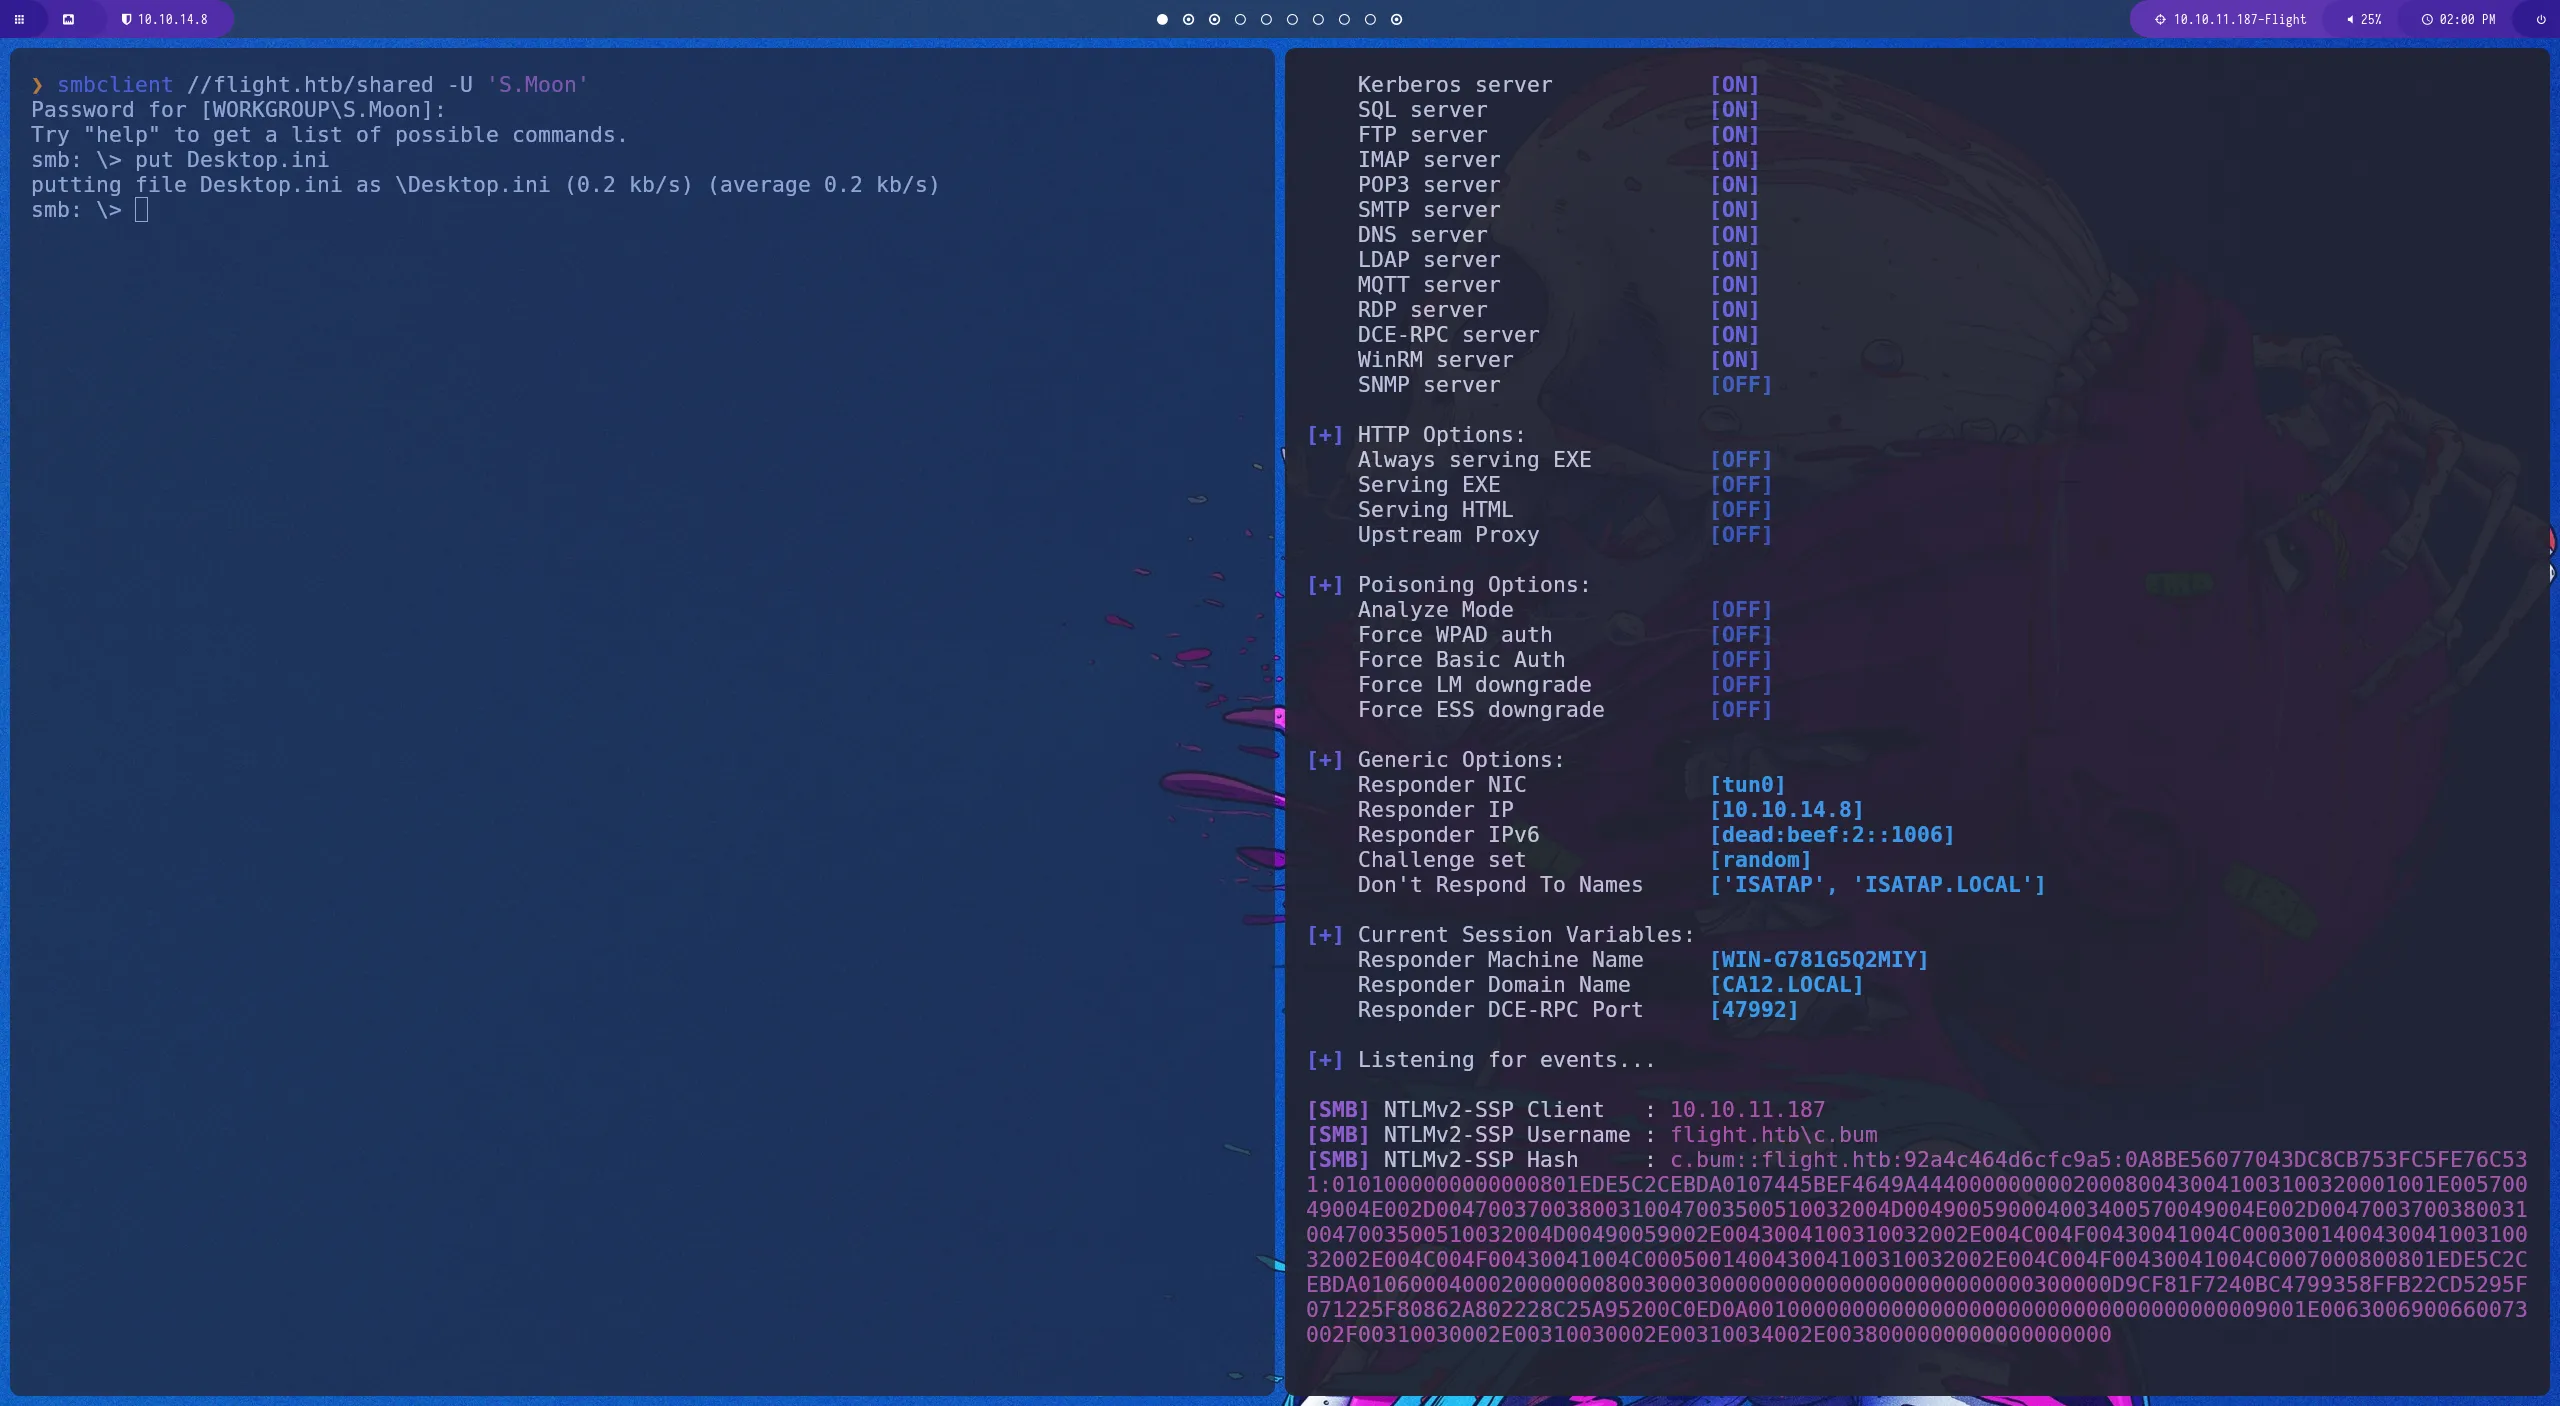Open the power menu icon
This screenshot has height=1406, width=2560.
(x=2541, y=19)
